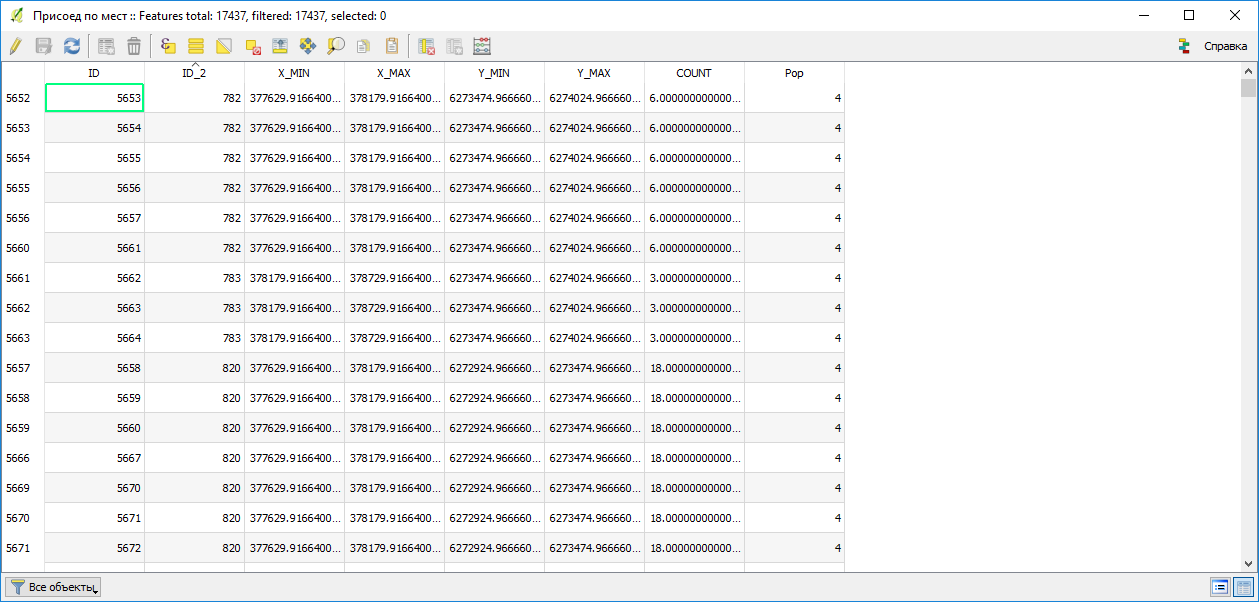Paste features from clipboard icon
The height and width of the screenshot is (602, 1259).
(392, 46)
